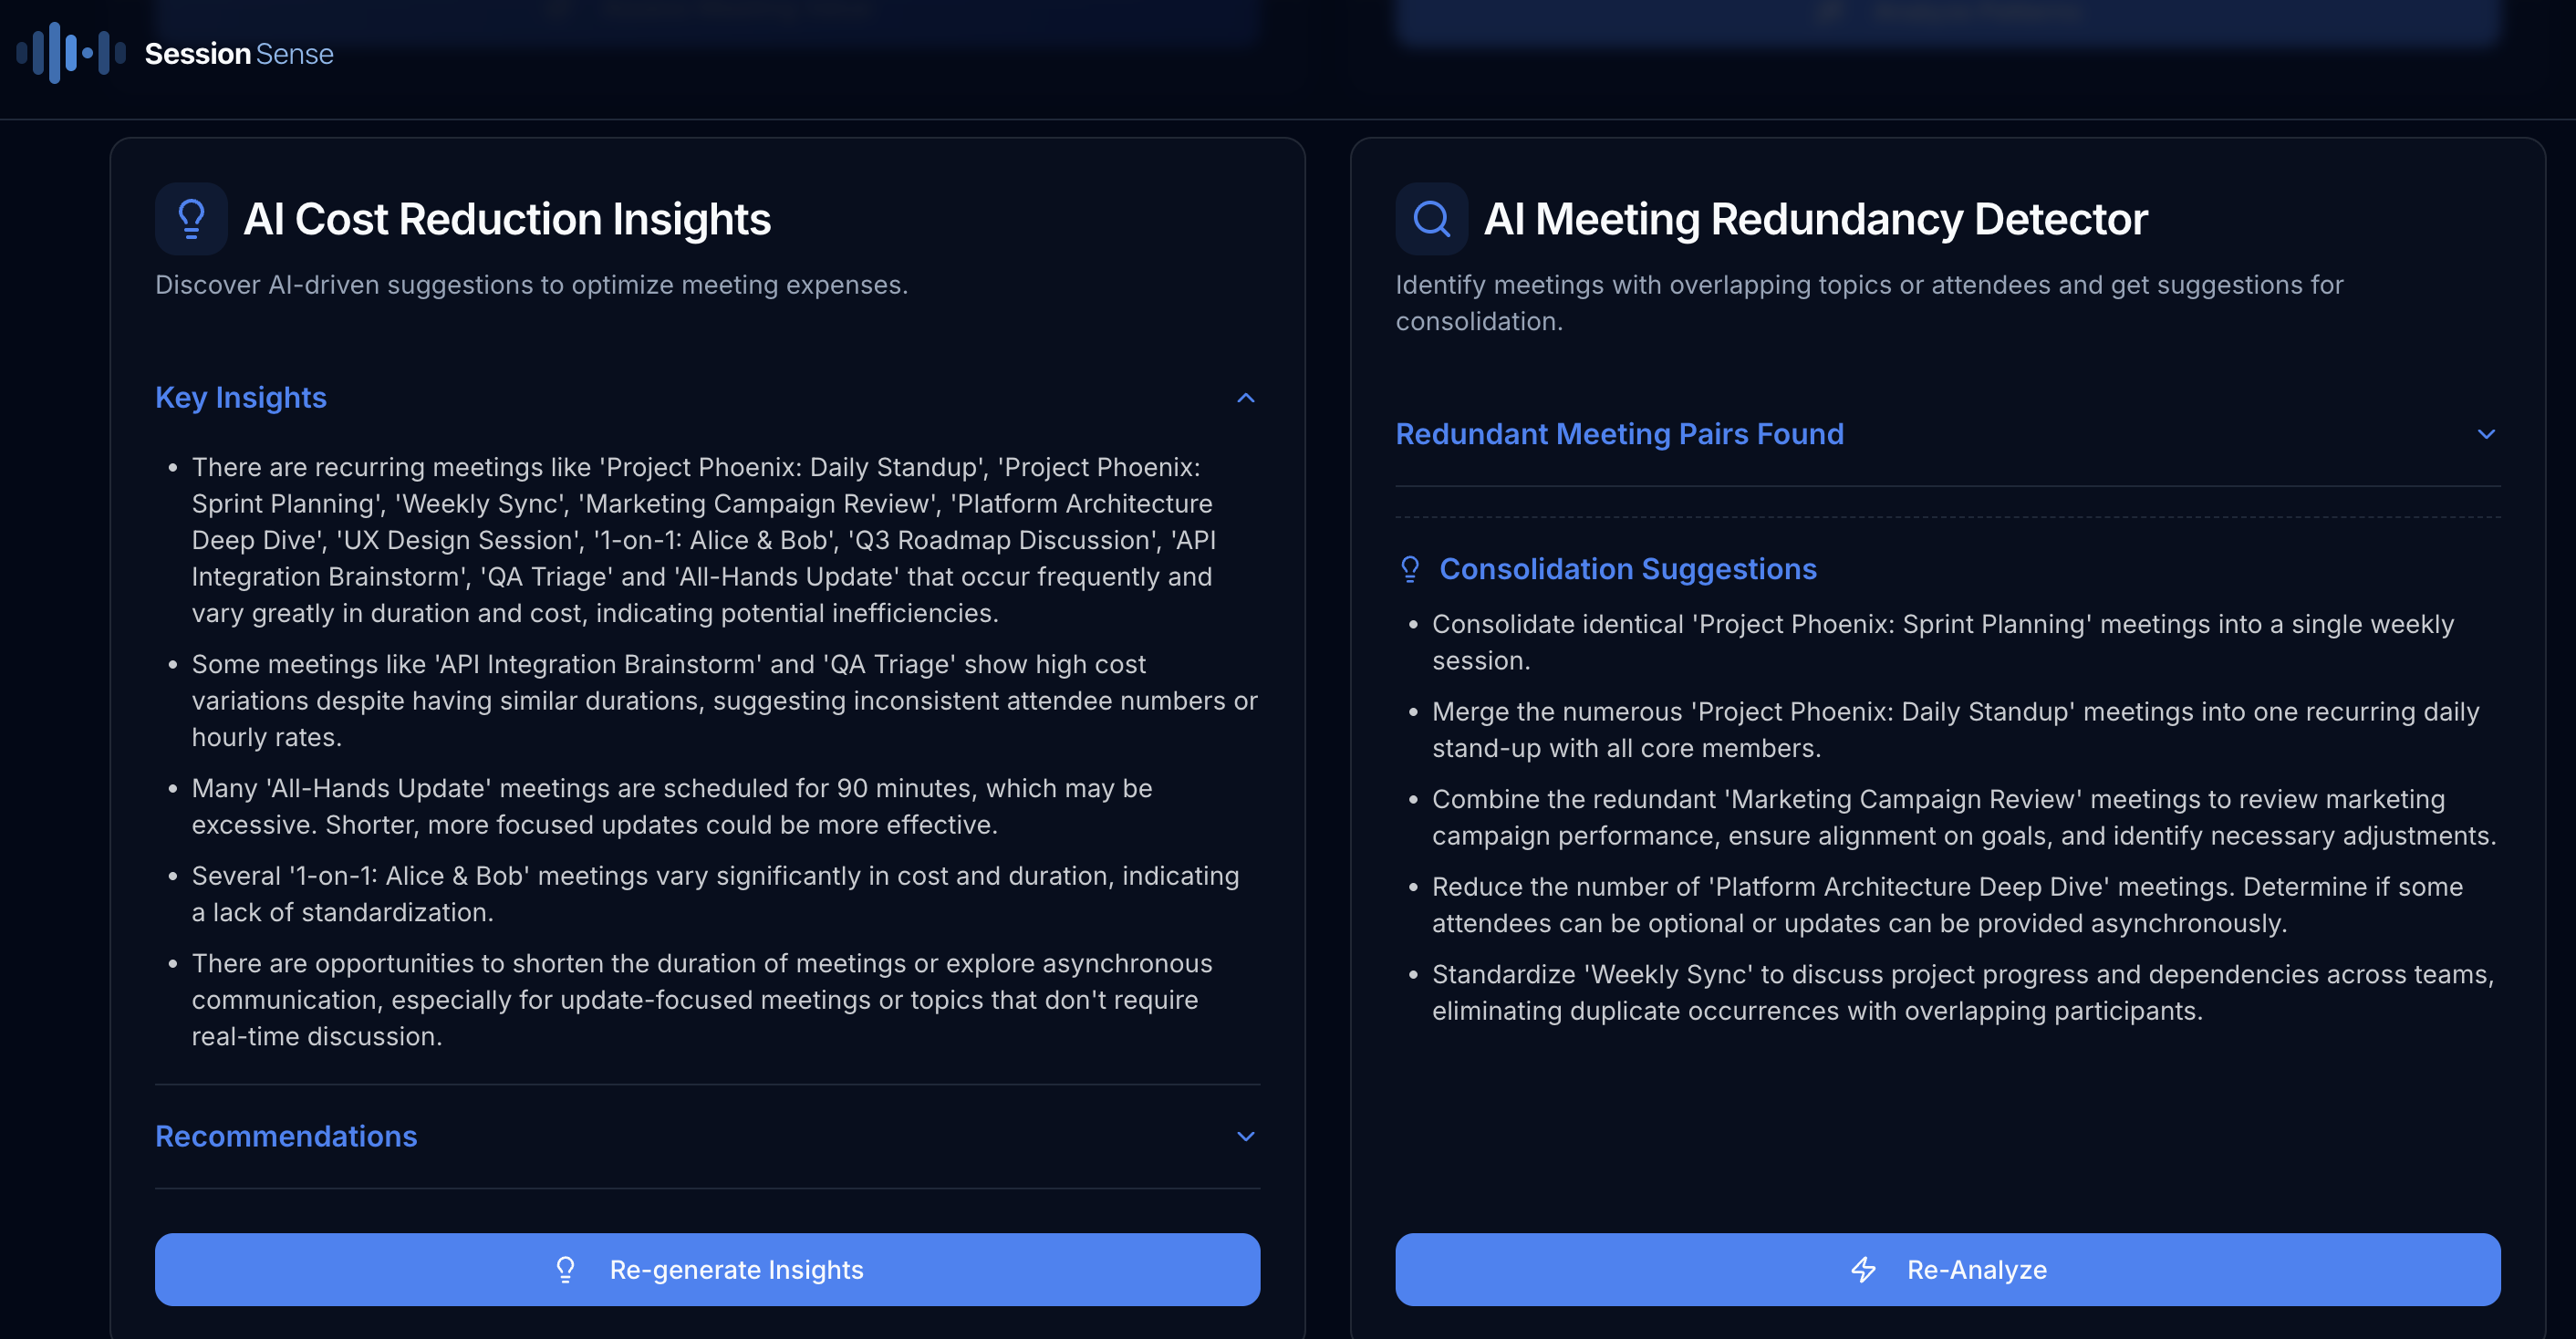The image size is (2576, 1339).
Task: Click the lightbulb icon inside the Re-generate Insights button
Action: point(566,1269)
